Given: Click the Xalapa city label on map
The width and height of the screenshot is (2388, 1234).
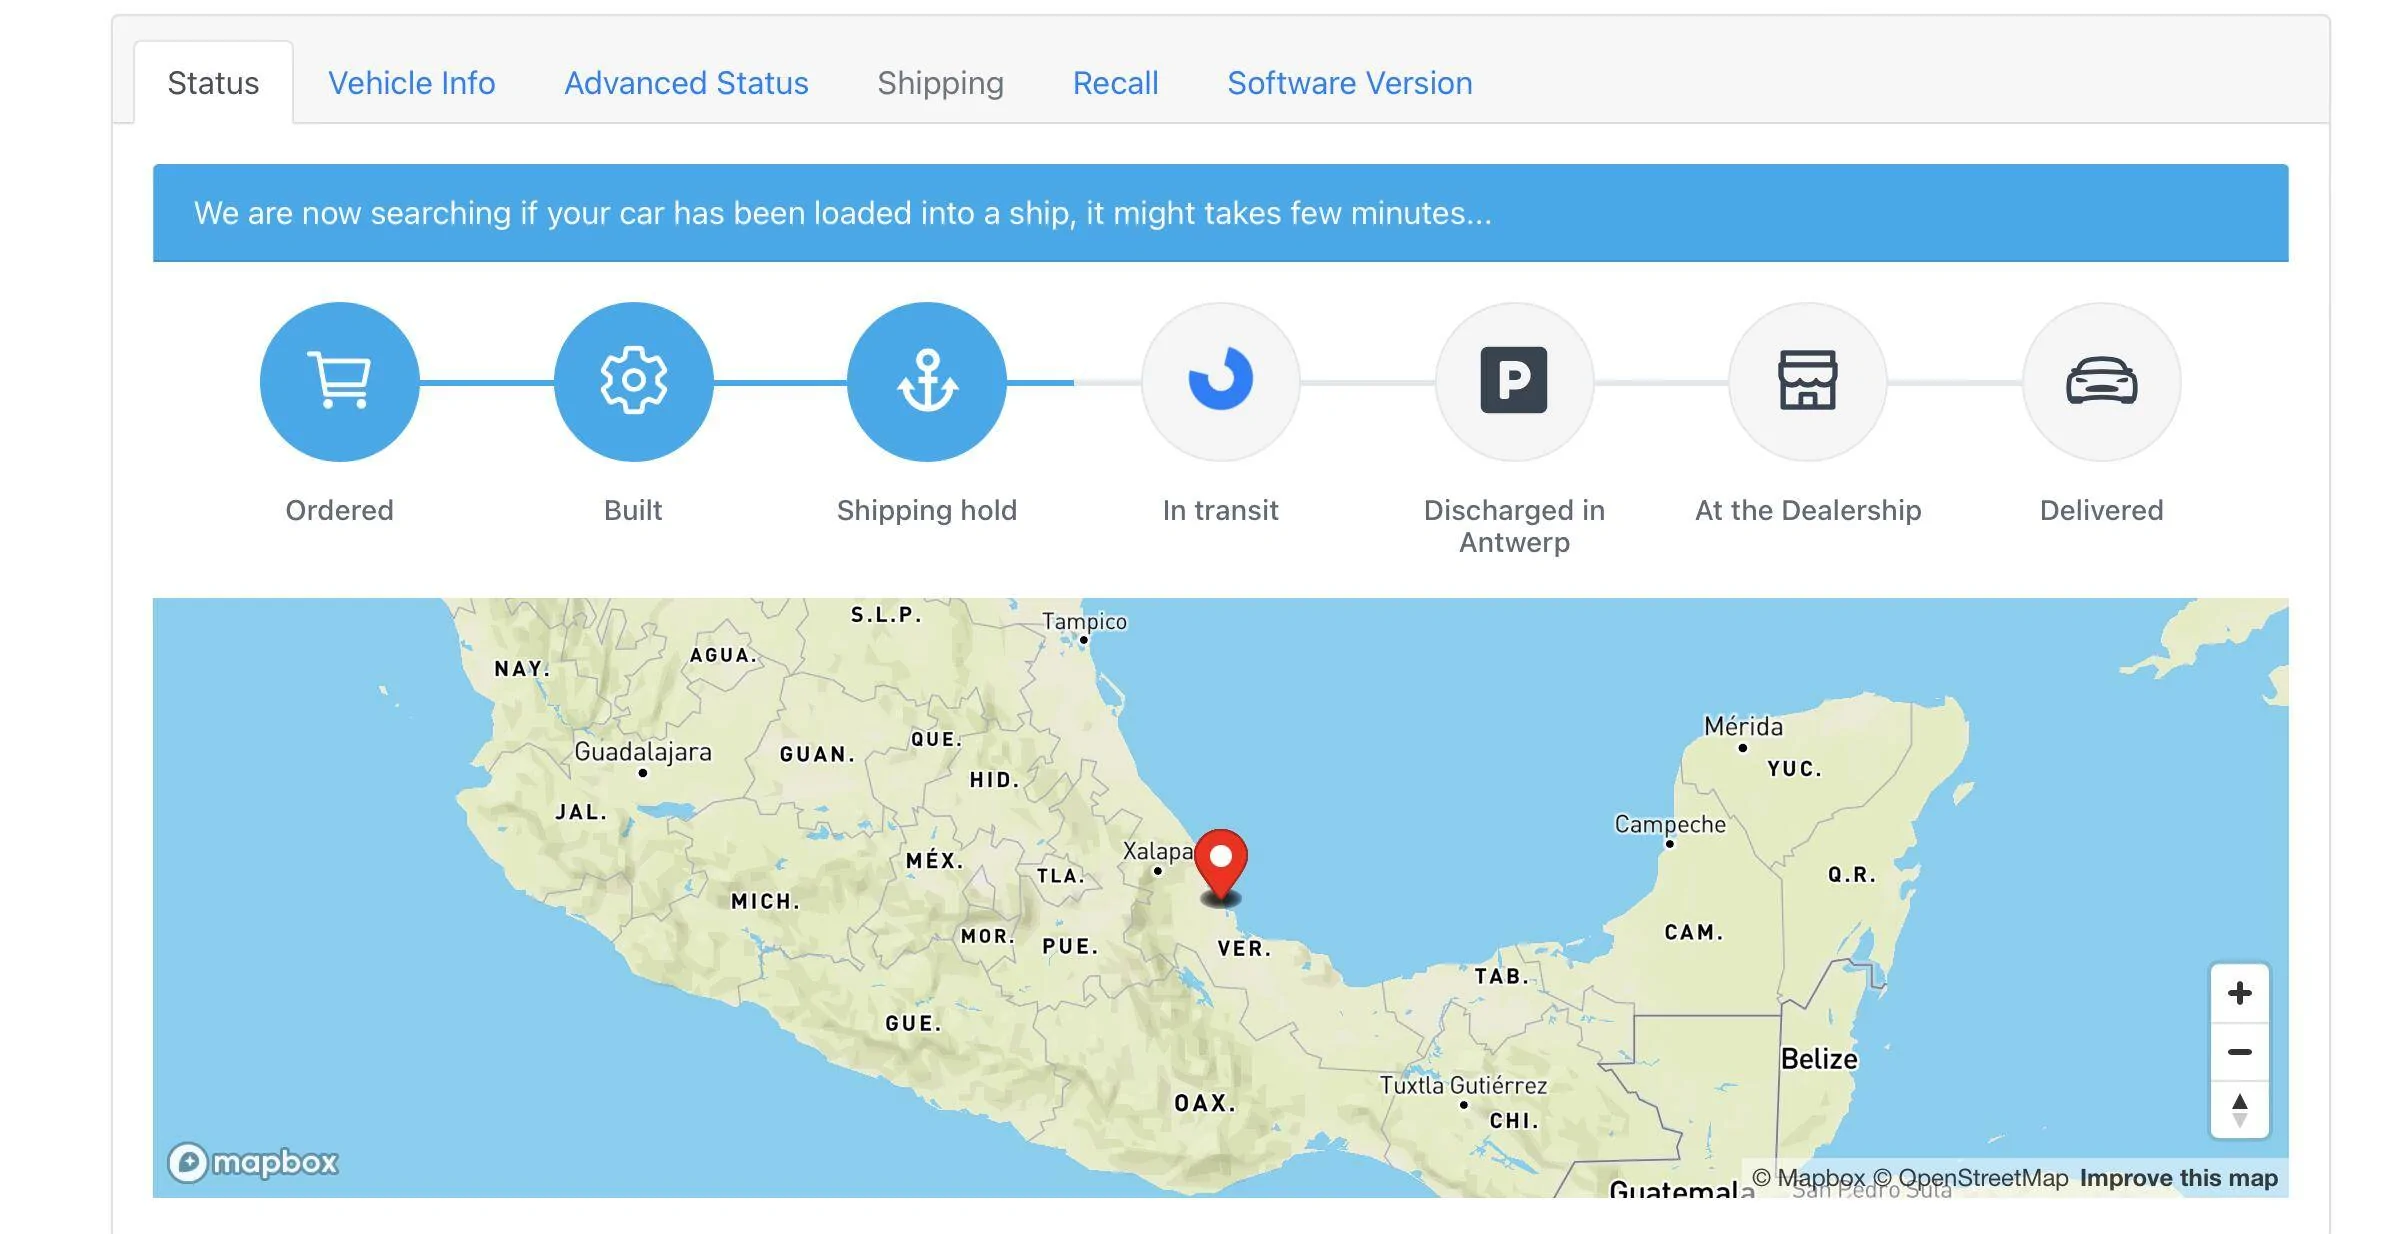Looking at the screenshot, I should (x=1158, y=851).
